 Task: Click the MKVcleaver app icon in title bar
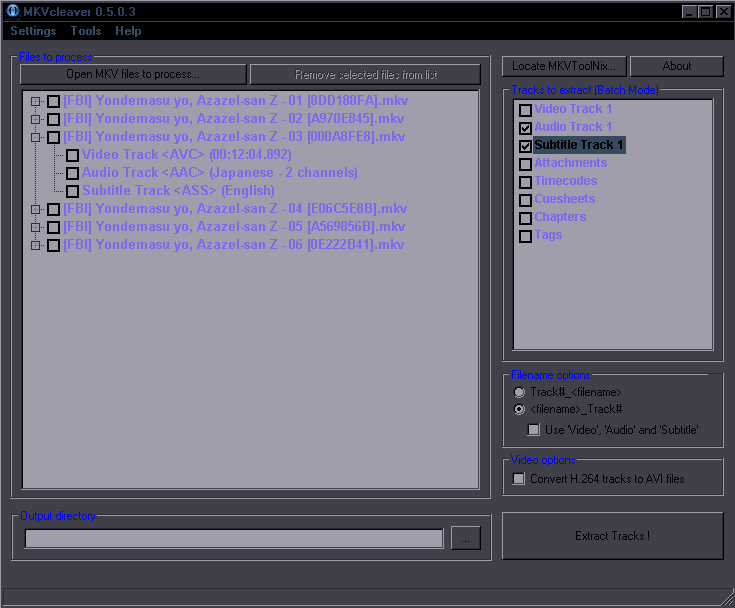tap(13, 11)
